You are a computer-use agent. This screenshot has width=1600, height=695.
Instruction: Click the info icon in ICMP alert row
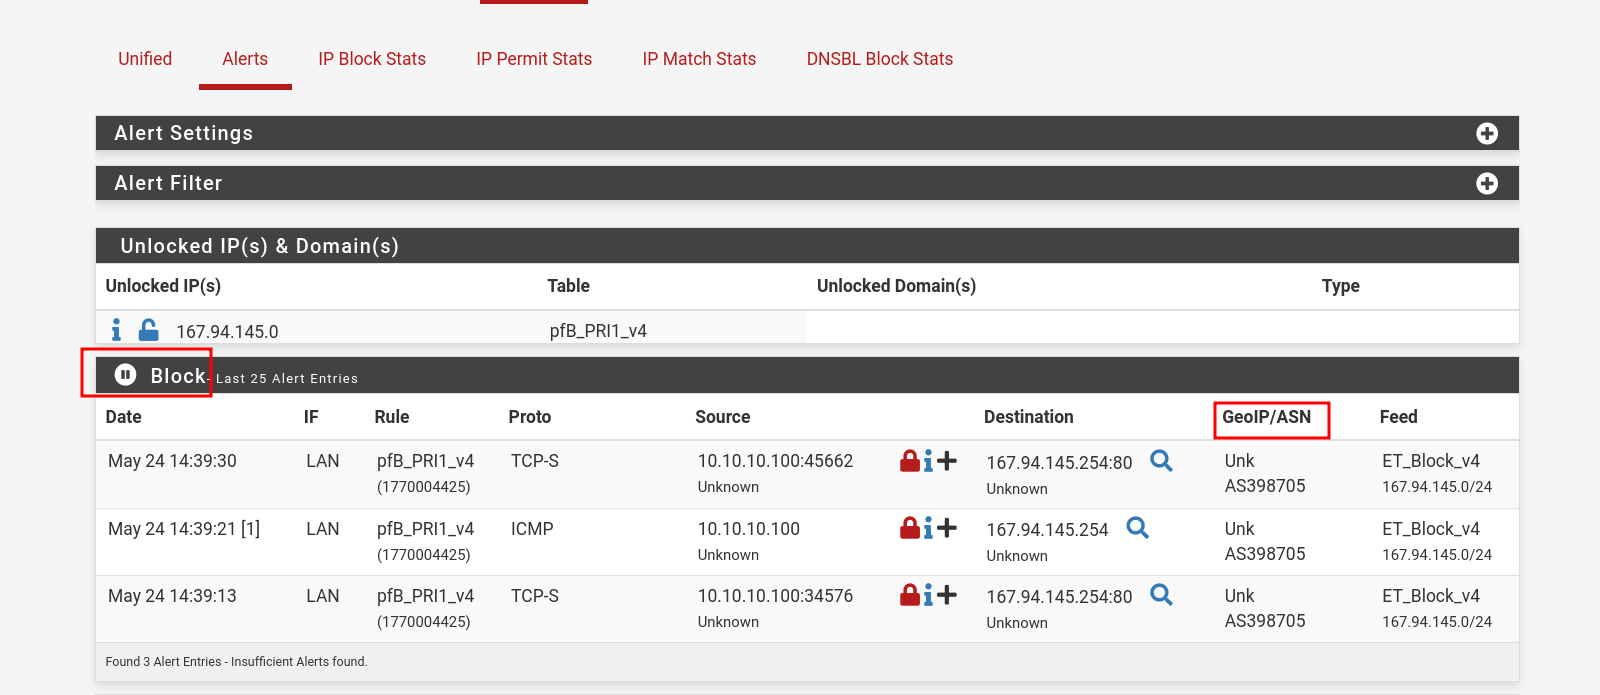pyautogui.click(x=928, y=528)
